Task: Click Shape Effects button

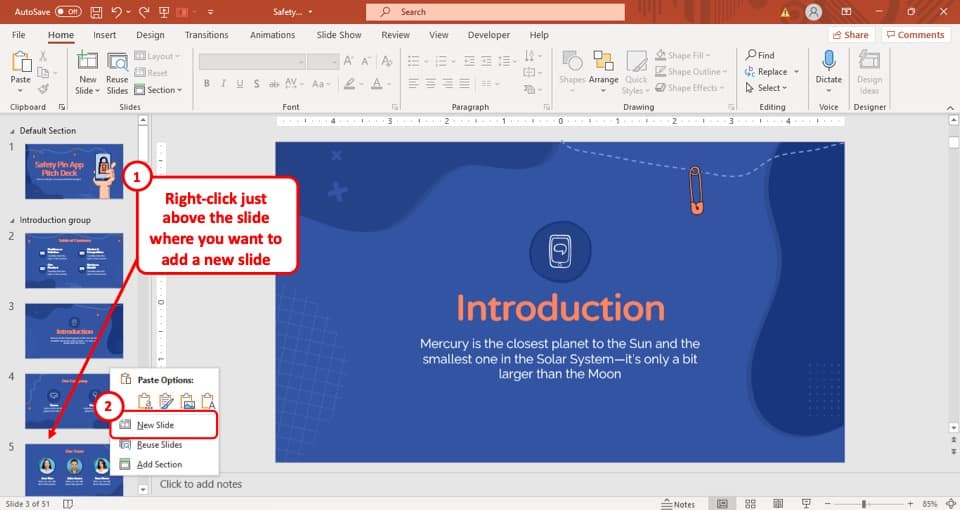Action: click(x=689, y=88)
